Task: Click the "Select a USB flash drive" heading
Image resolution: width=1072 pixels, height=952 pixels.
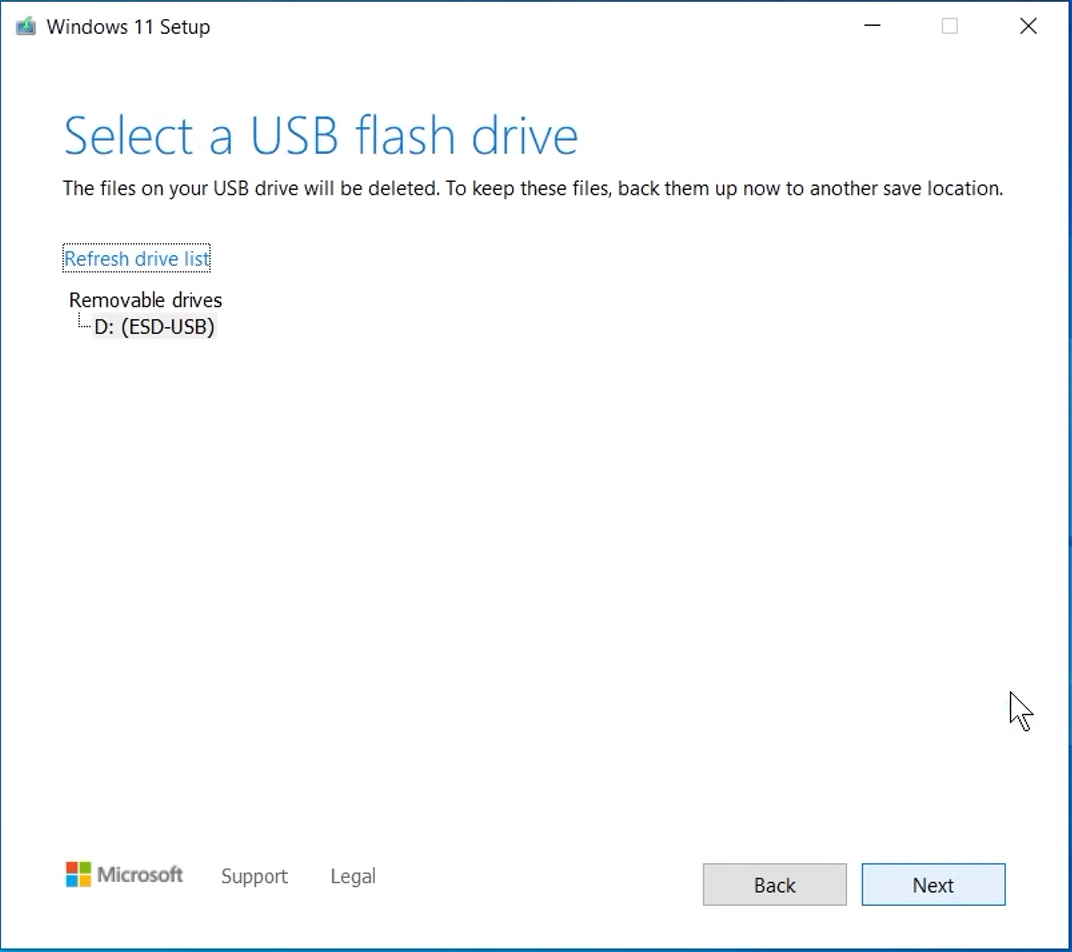Action: (x=321, y=136)
